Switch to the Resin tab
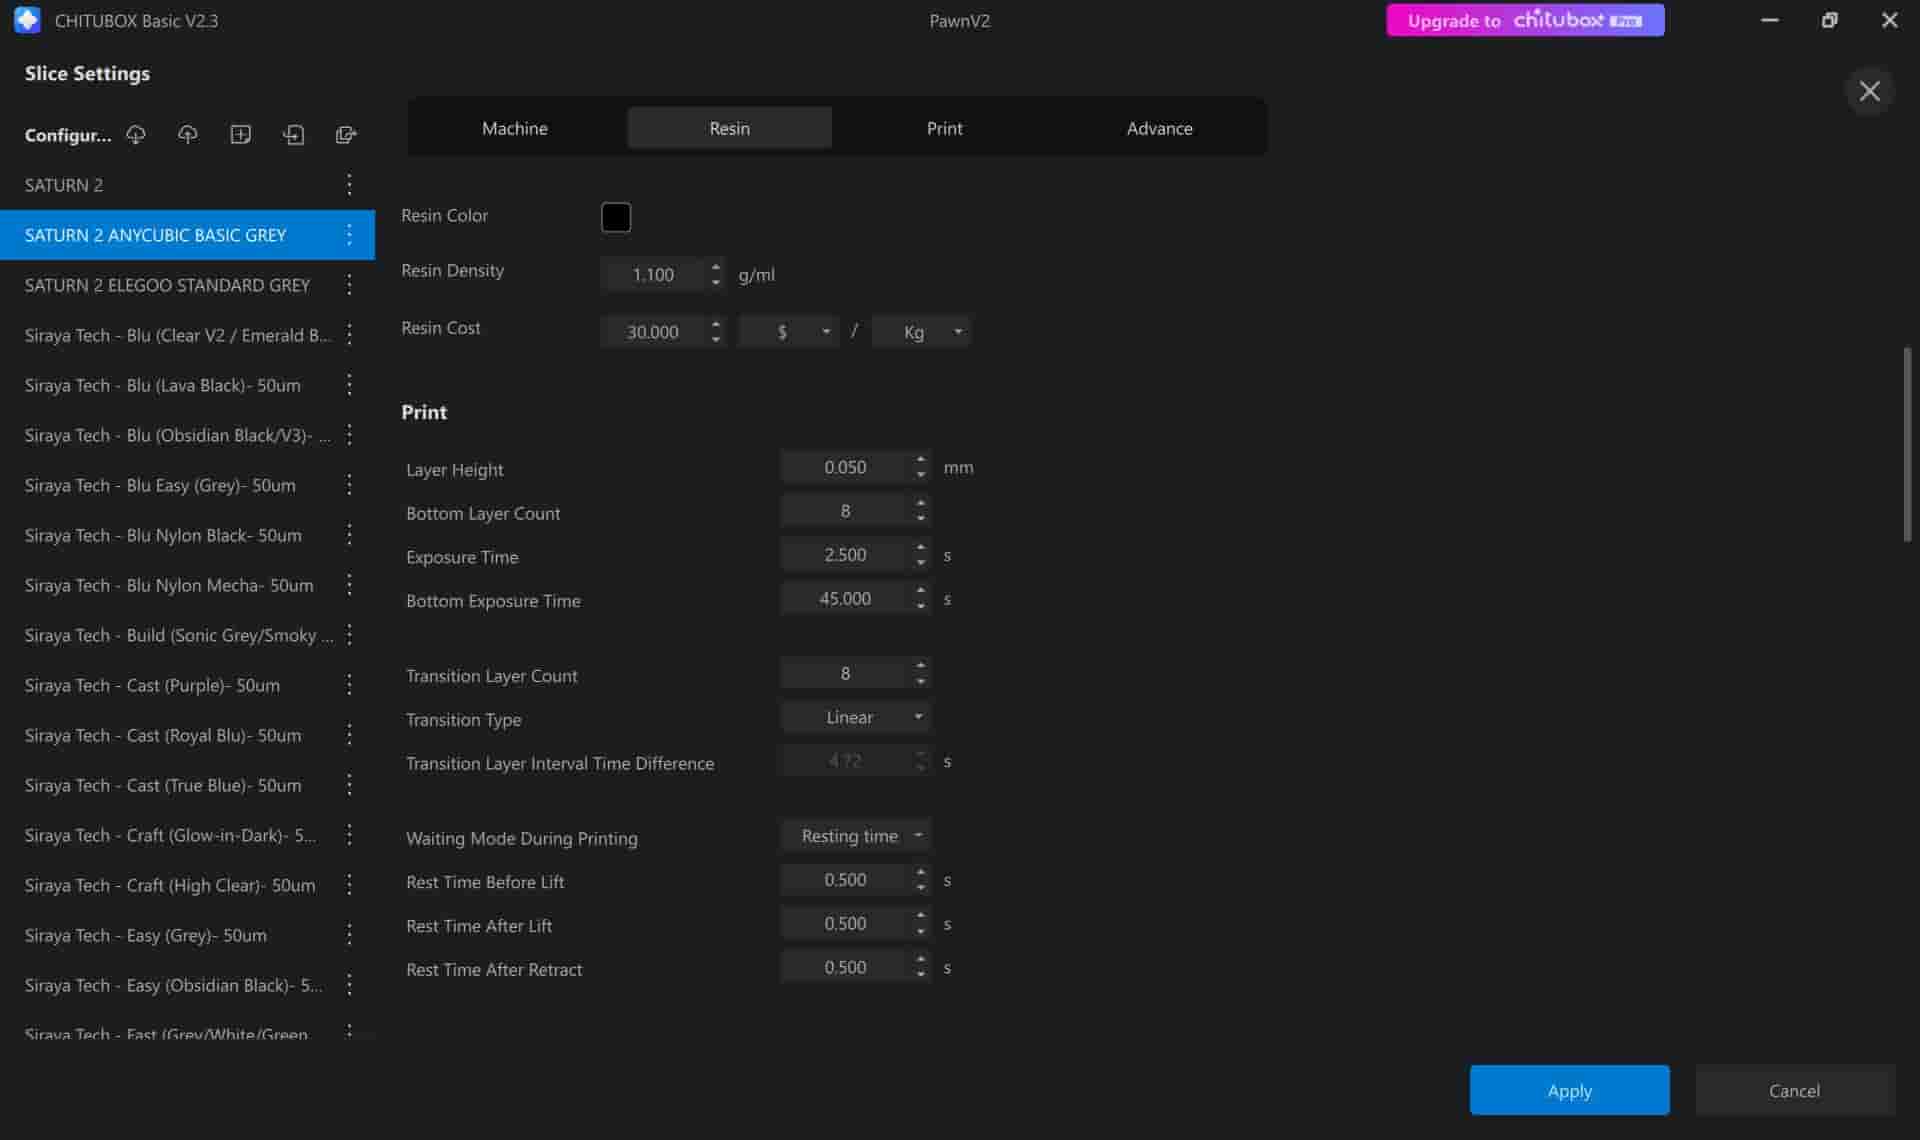Viewport: 1920px width, 1140px height. pyautogui.click(x=729, y=128)
